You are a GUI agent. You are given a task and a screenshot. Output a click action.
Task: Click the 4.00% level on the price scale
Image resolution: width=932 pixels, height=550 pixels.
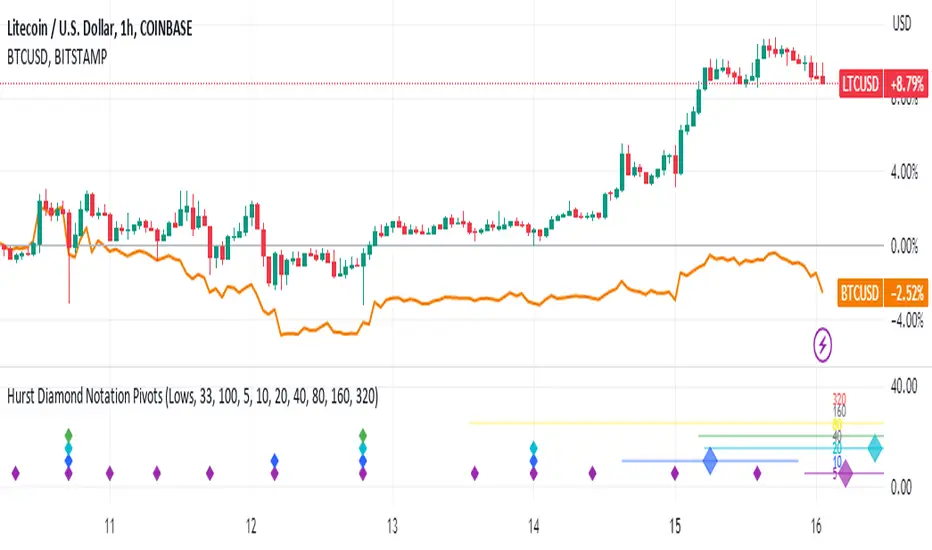coord(904,172)
